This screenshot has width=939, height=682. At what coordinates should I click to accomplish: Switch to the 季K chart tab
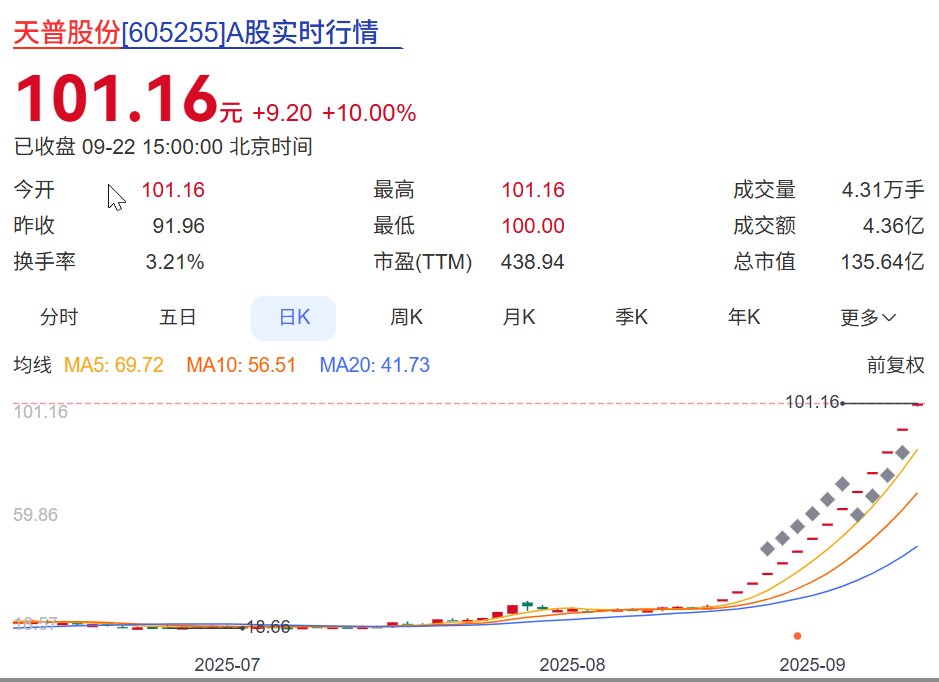[631, 317]
